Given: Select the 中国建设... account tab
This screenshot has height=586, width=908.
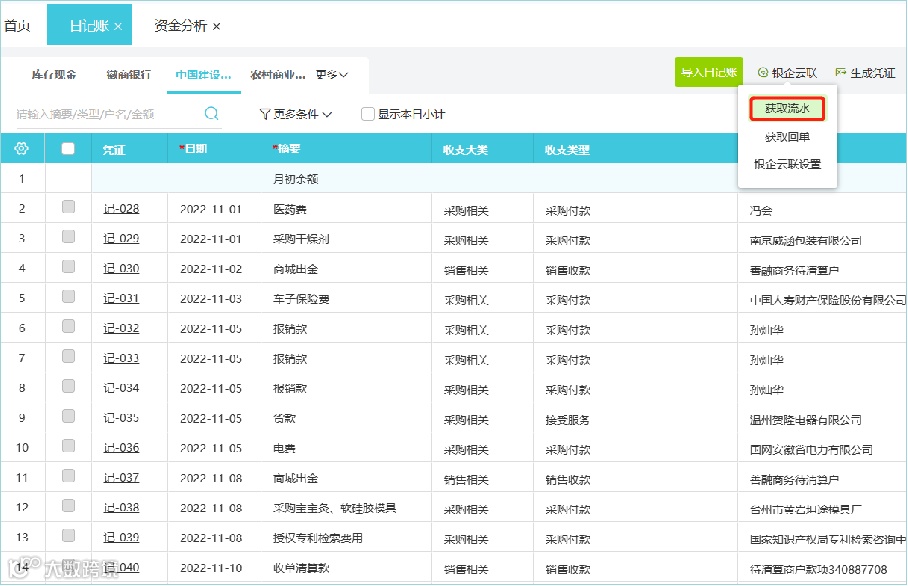Looking at the screenshot, I should pyautogui.click(x=203, y=75).
